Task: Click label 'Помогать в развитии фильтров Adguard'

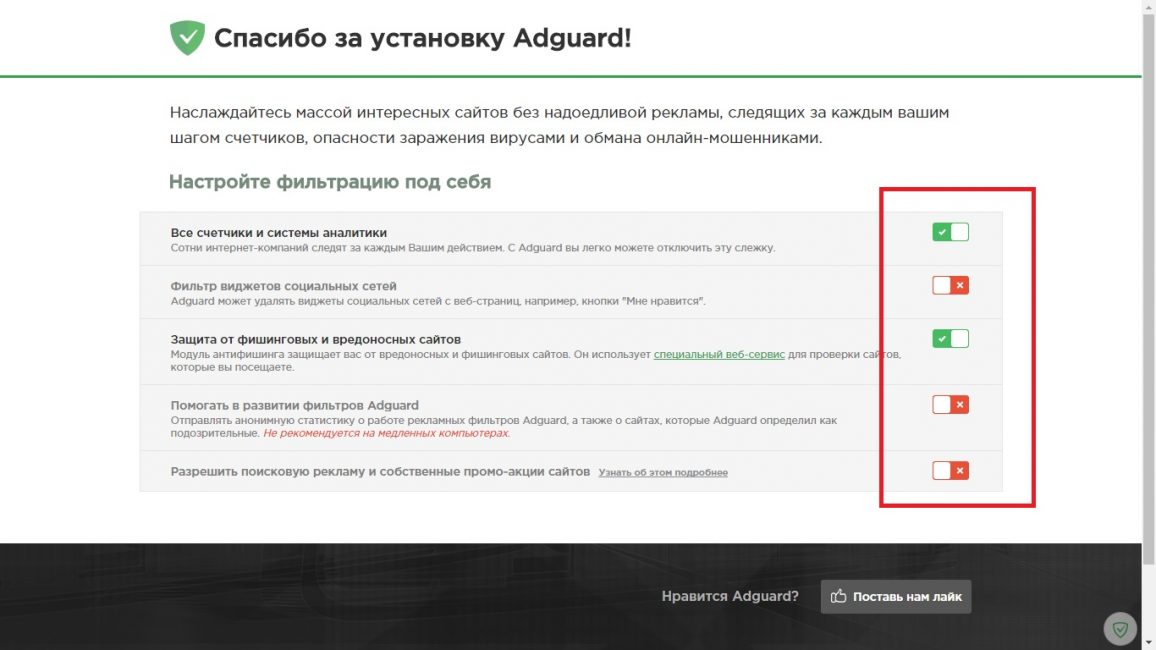Action: [294, 405]
